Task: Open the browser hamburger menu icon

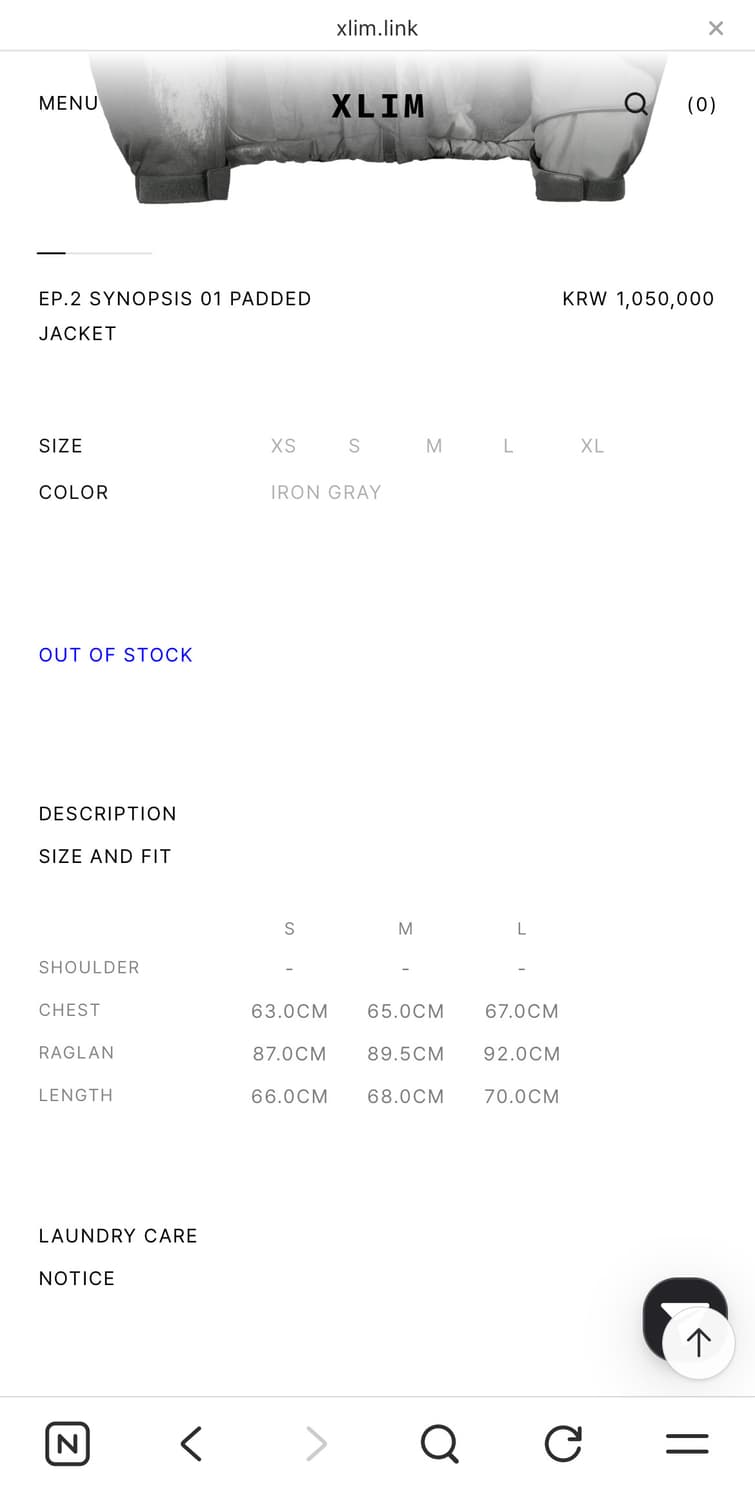Action: (687, 1444)
